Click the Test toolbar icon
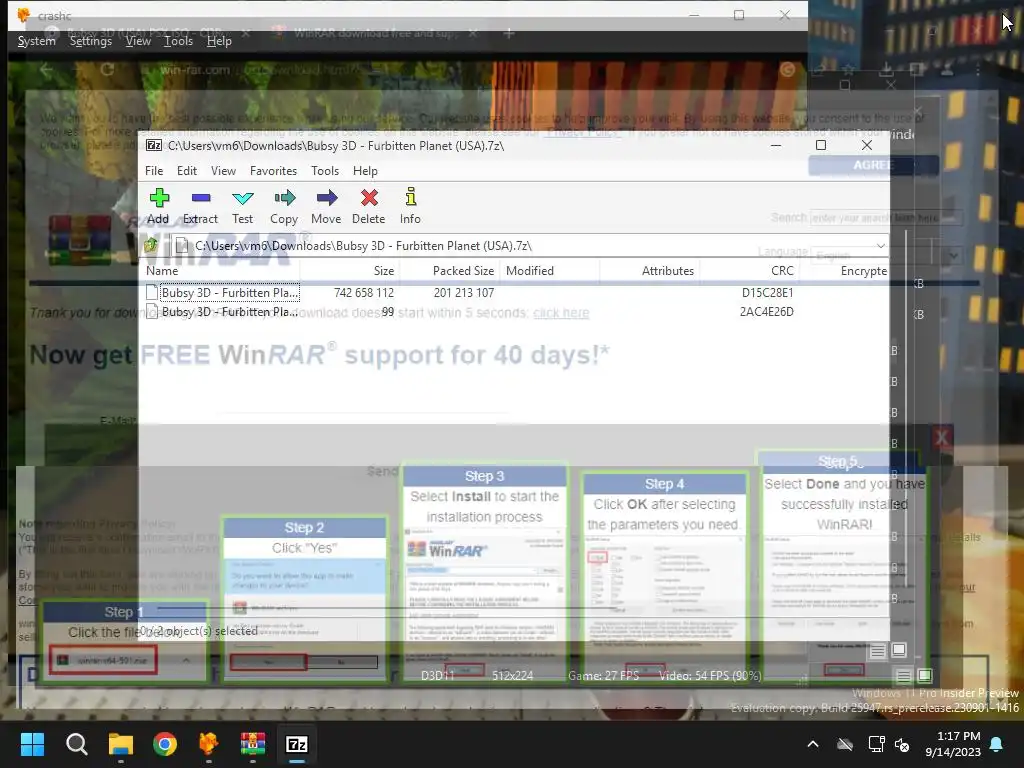 point(242,198)
